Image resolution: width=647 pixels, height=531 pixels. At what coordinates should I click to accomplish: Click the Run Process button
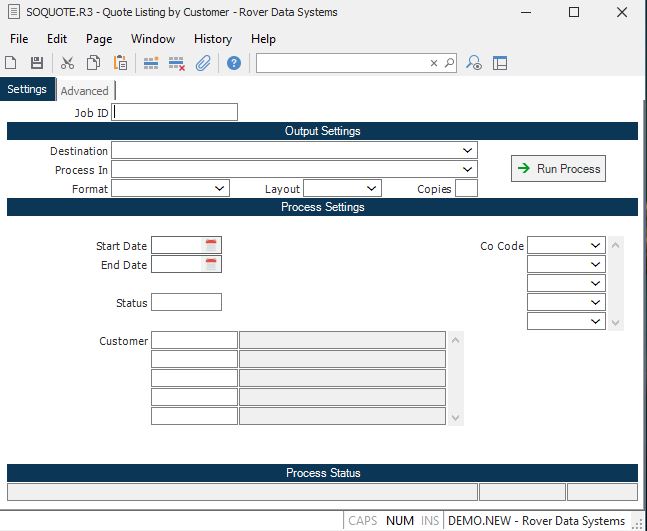click(x=558, y=169)
